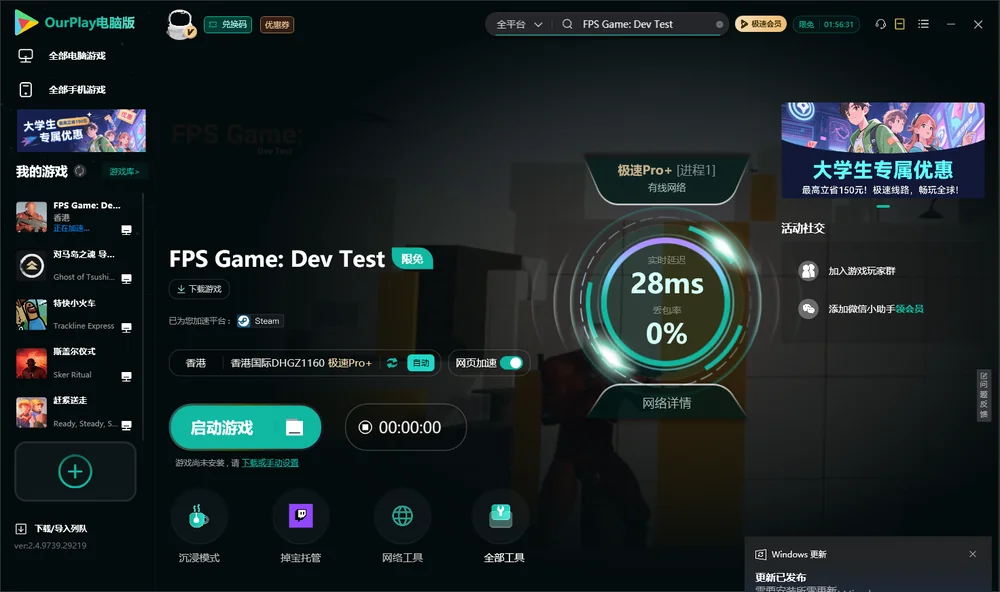This screenshot has width=1000, height=592.
Task: Open the user avatar profile
Action: (x=180, y=24)
